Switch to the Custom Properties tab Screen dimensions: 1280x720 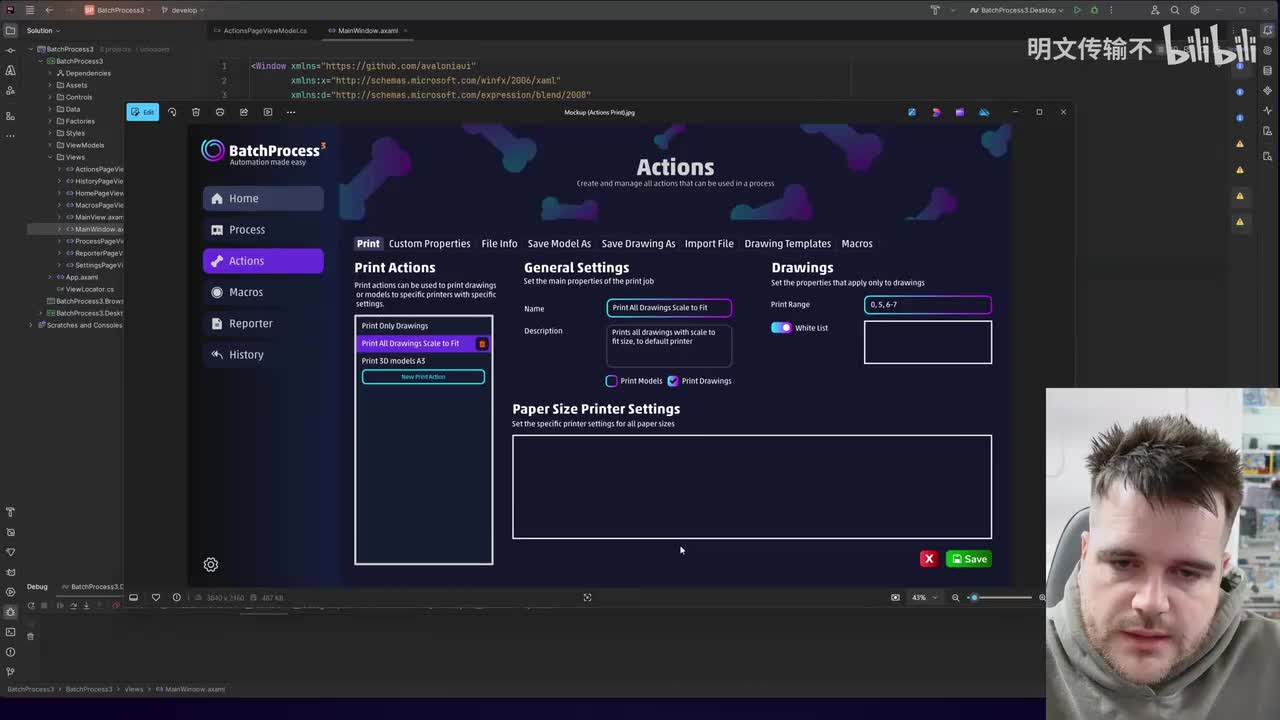coord(429,244)
